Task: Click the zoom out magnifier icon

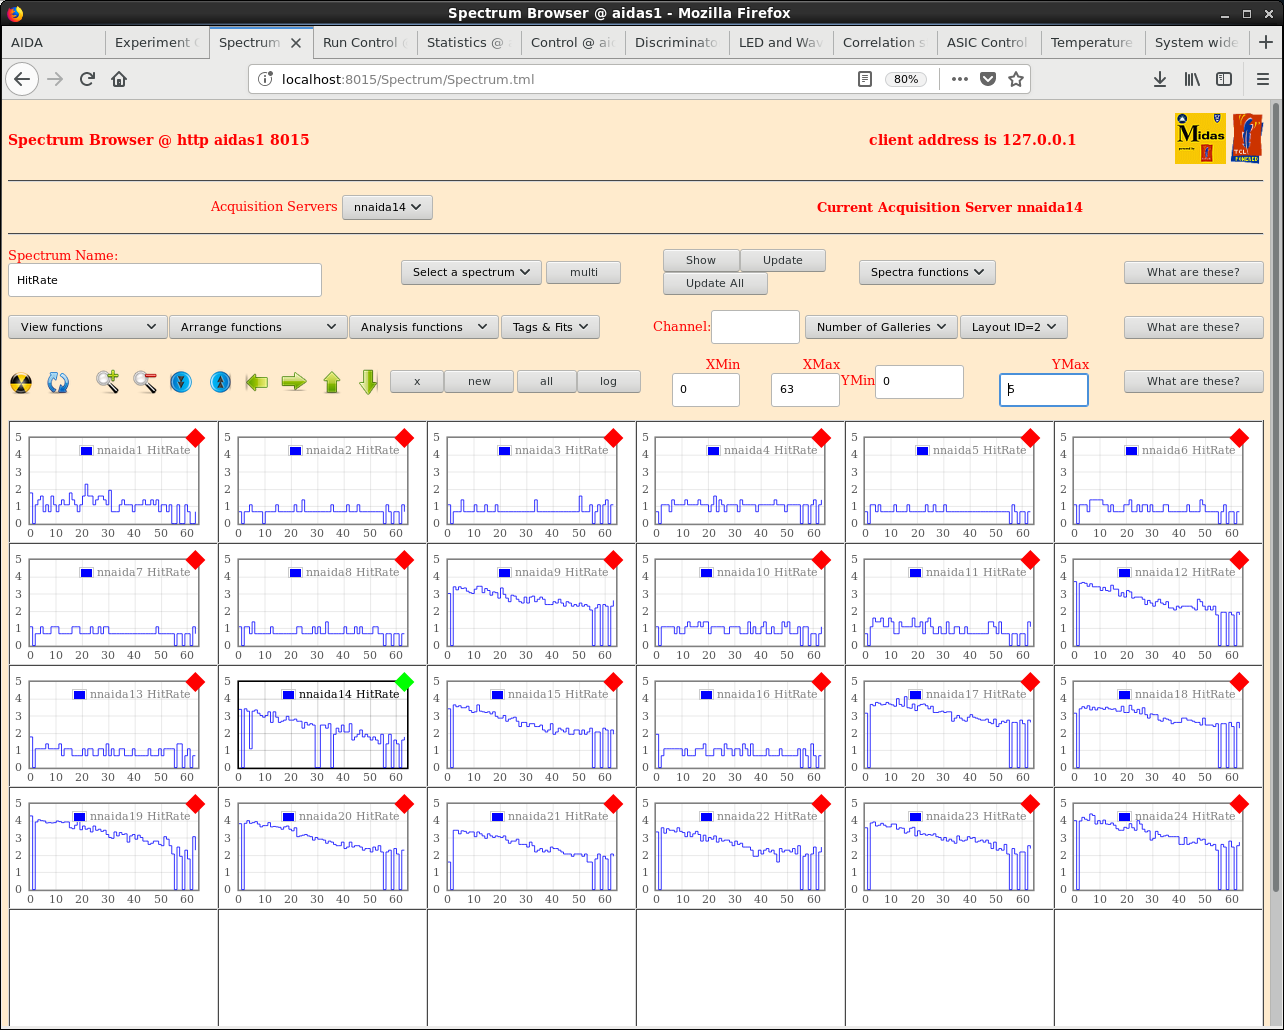Action: click(145, 382)
